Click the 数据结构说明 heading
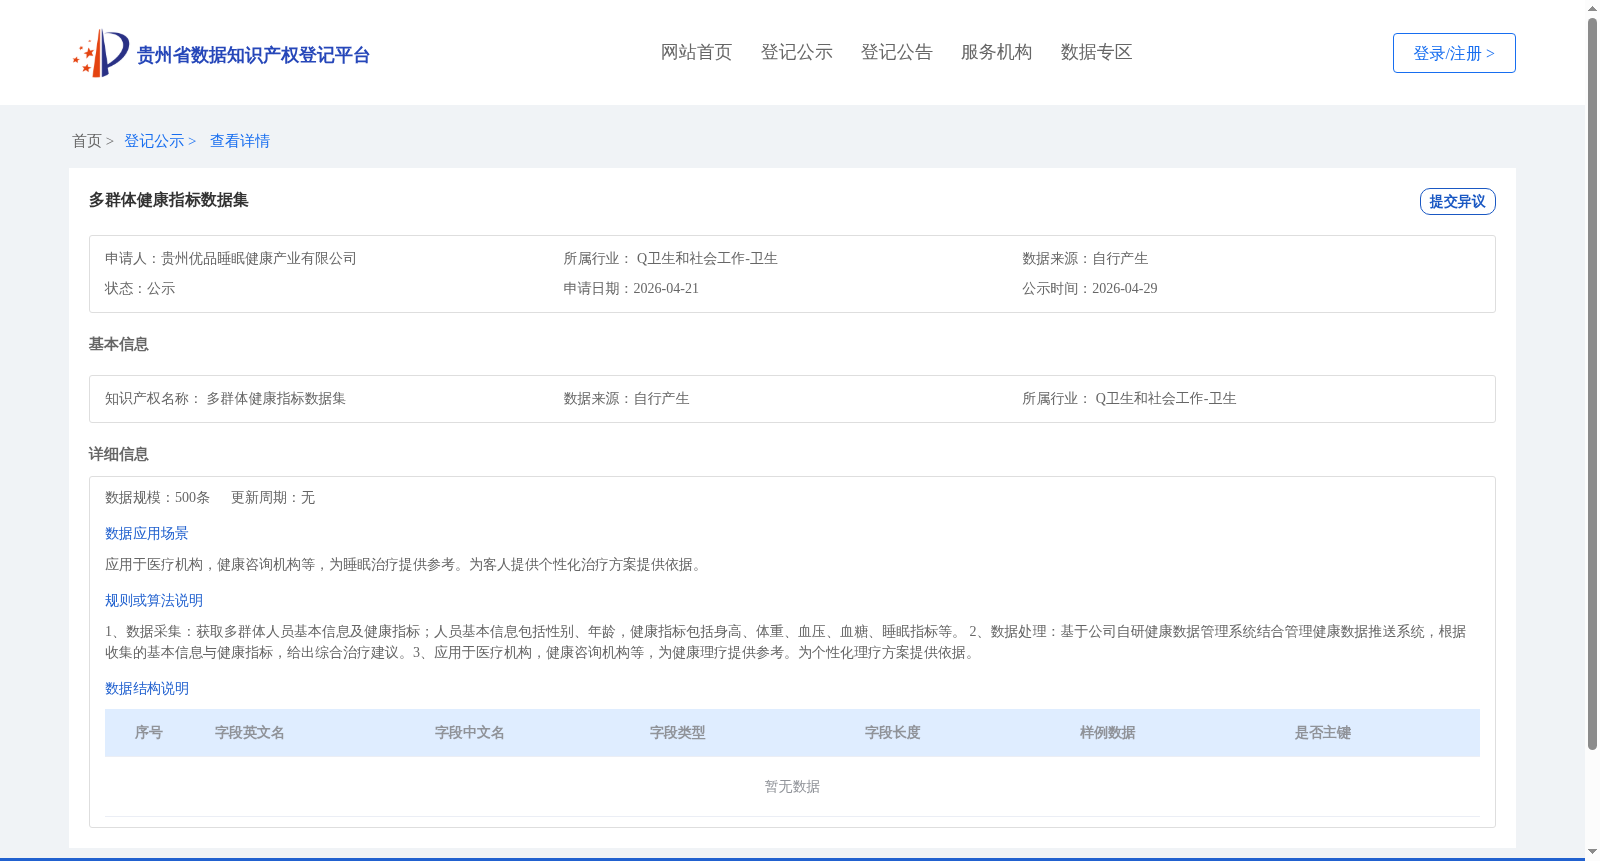The width and height of the screenshot is (1600, 861). tap(147, 688)
